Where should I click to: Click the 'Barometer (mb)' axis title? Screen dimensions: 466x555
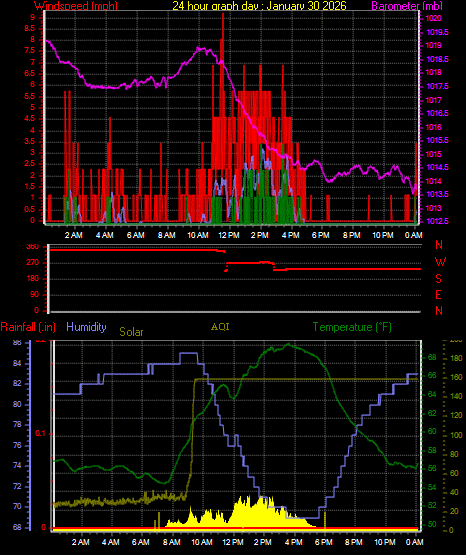tap(407, 6)
